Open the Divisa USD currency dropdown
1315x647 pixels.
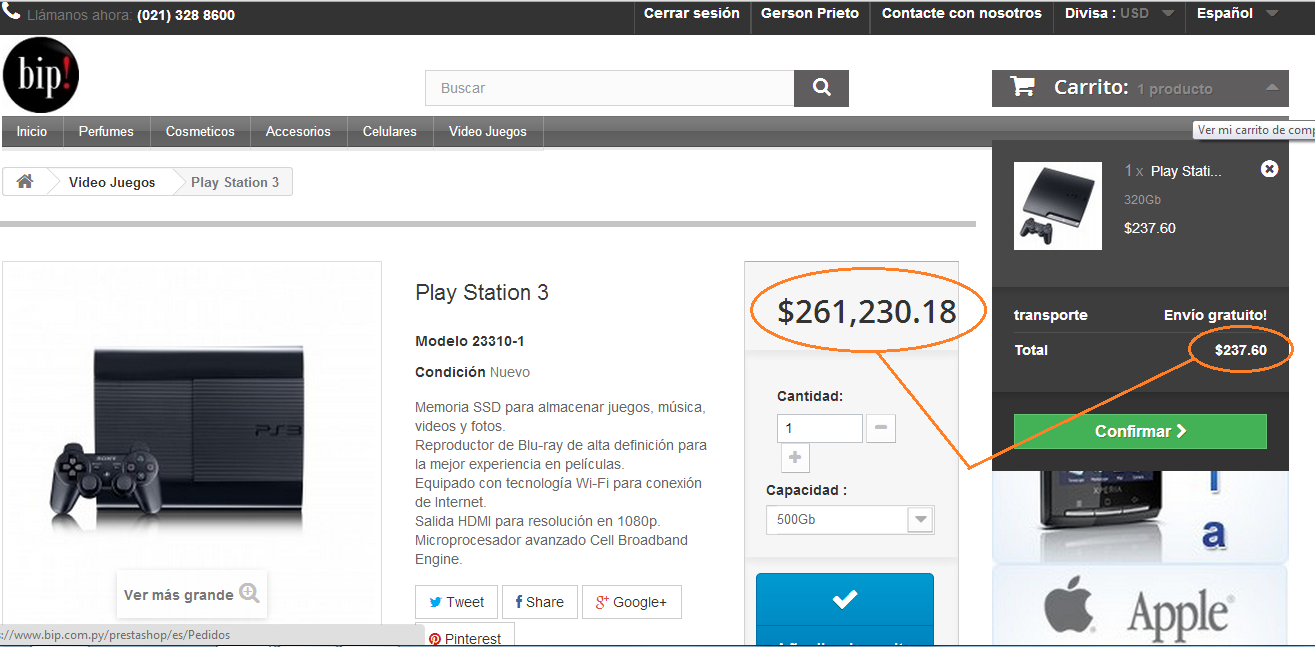1120,14
